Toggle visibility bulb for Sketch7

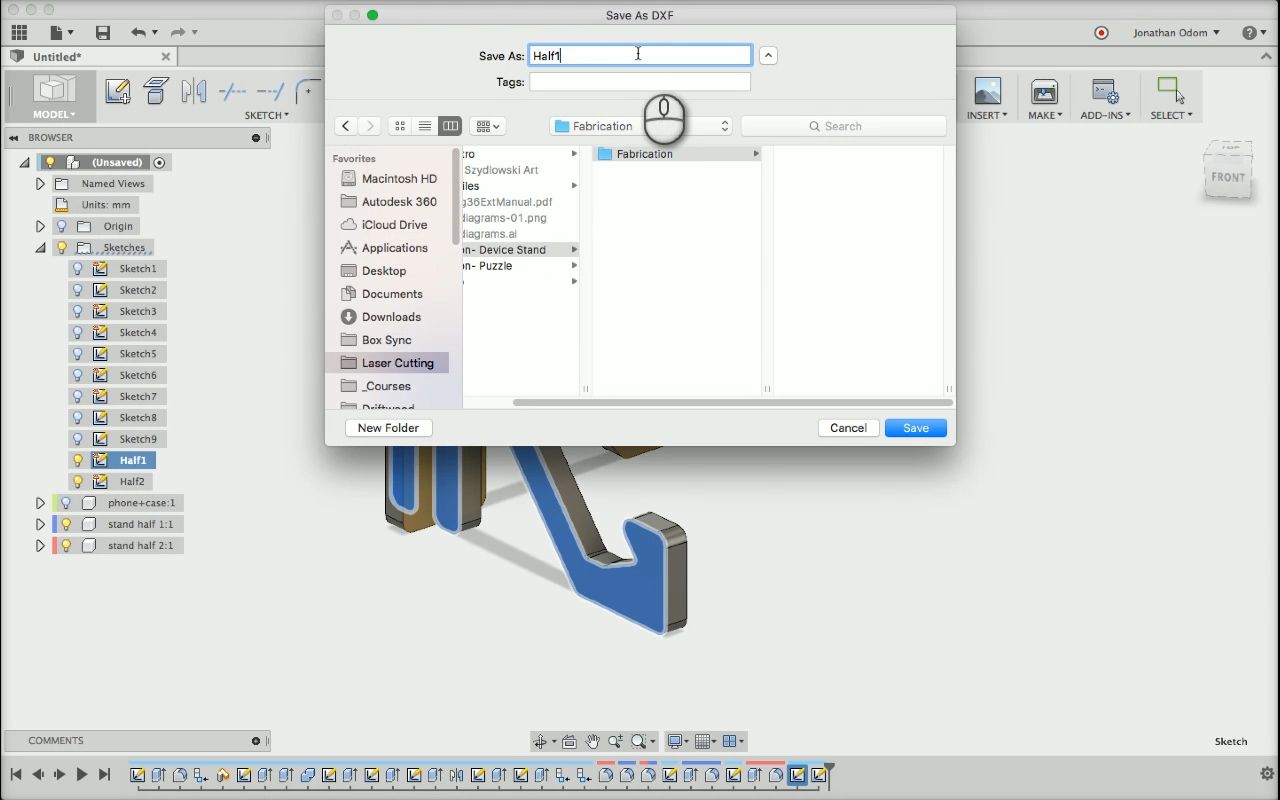78,396
